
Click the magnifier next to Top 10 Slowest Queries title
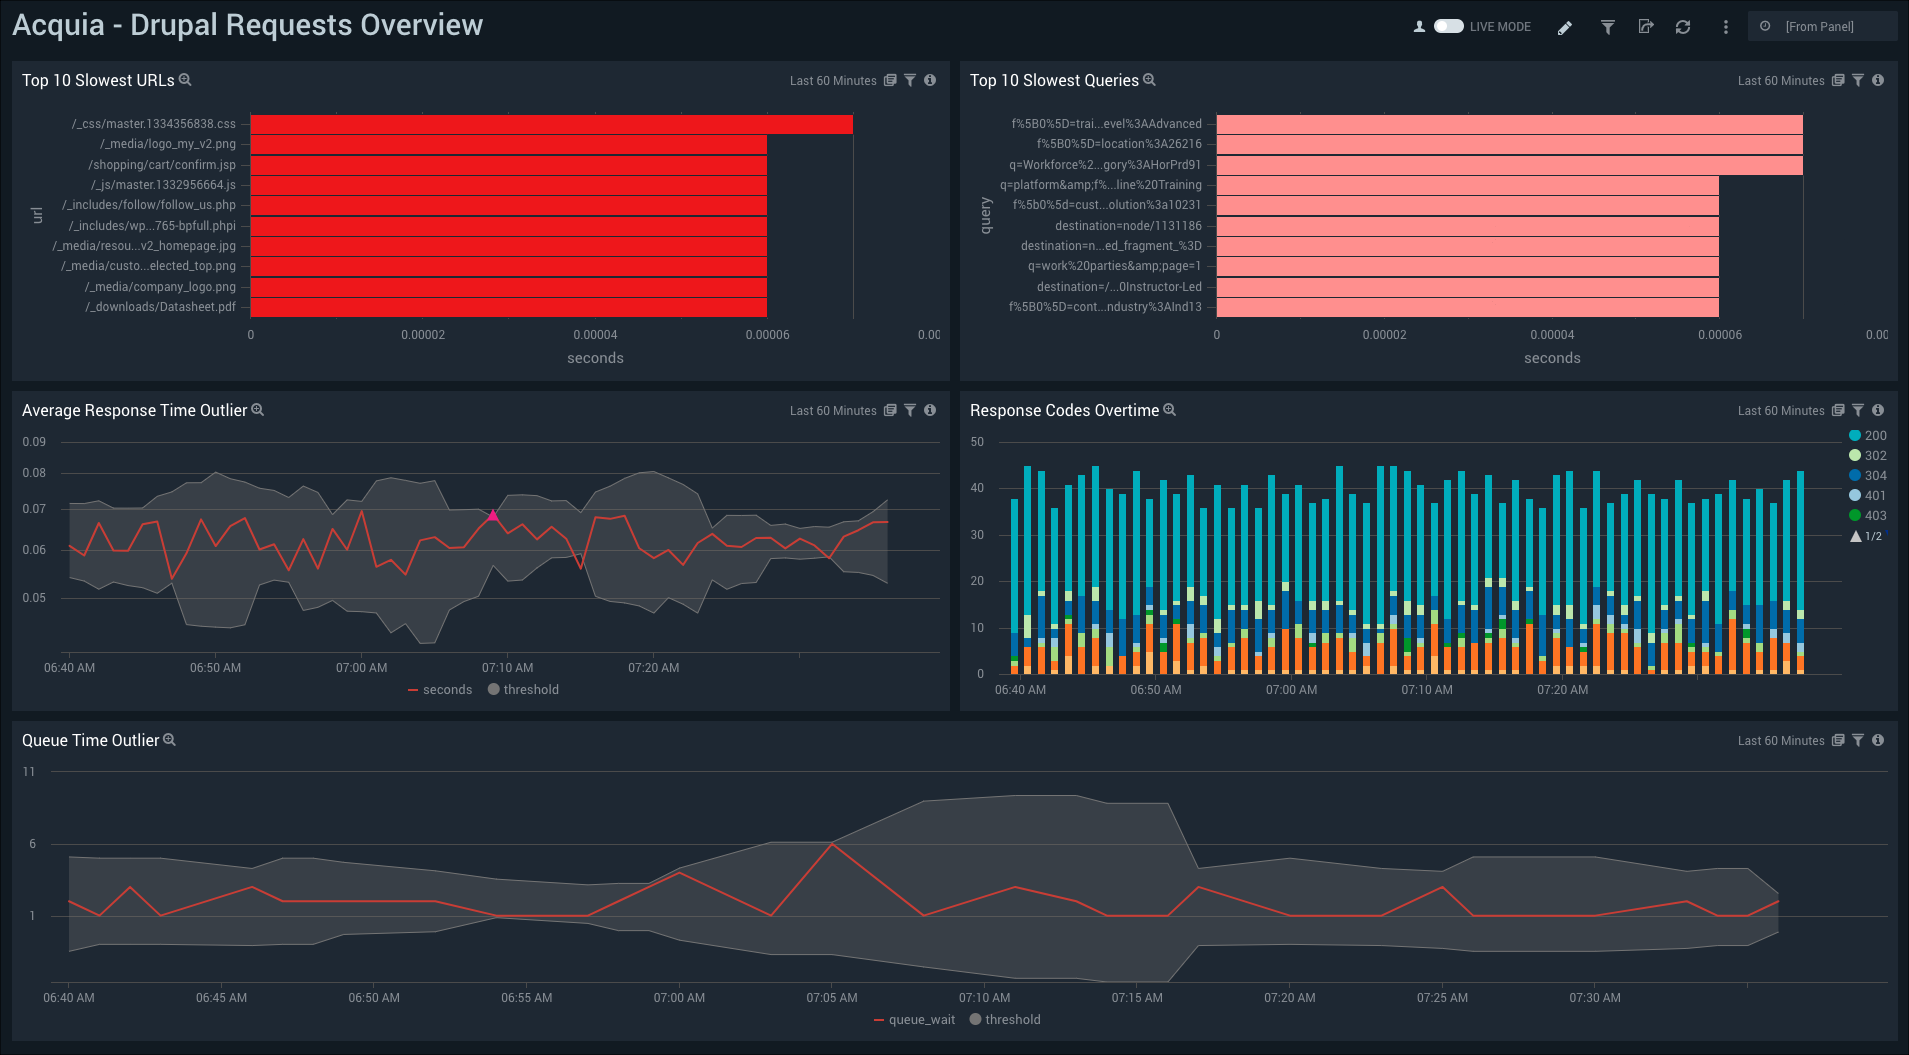tap(1149, 80)
